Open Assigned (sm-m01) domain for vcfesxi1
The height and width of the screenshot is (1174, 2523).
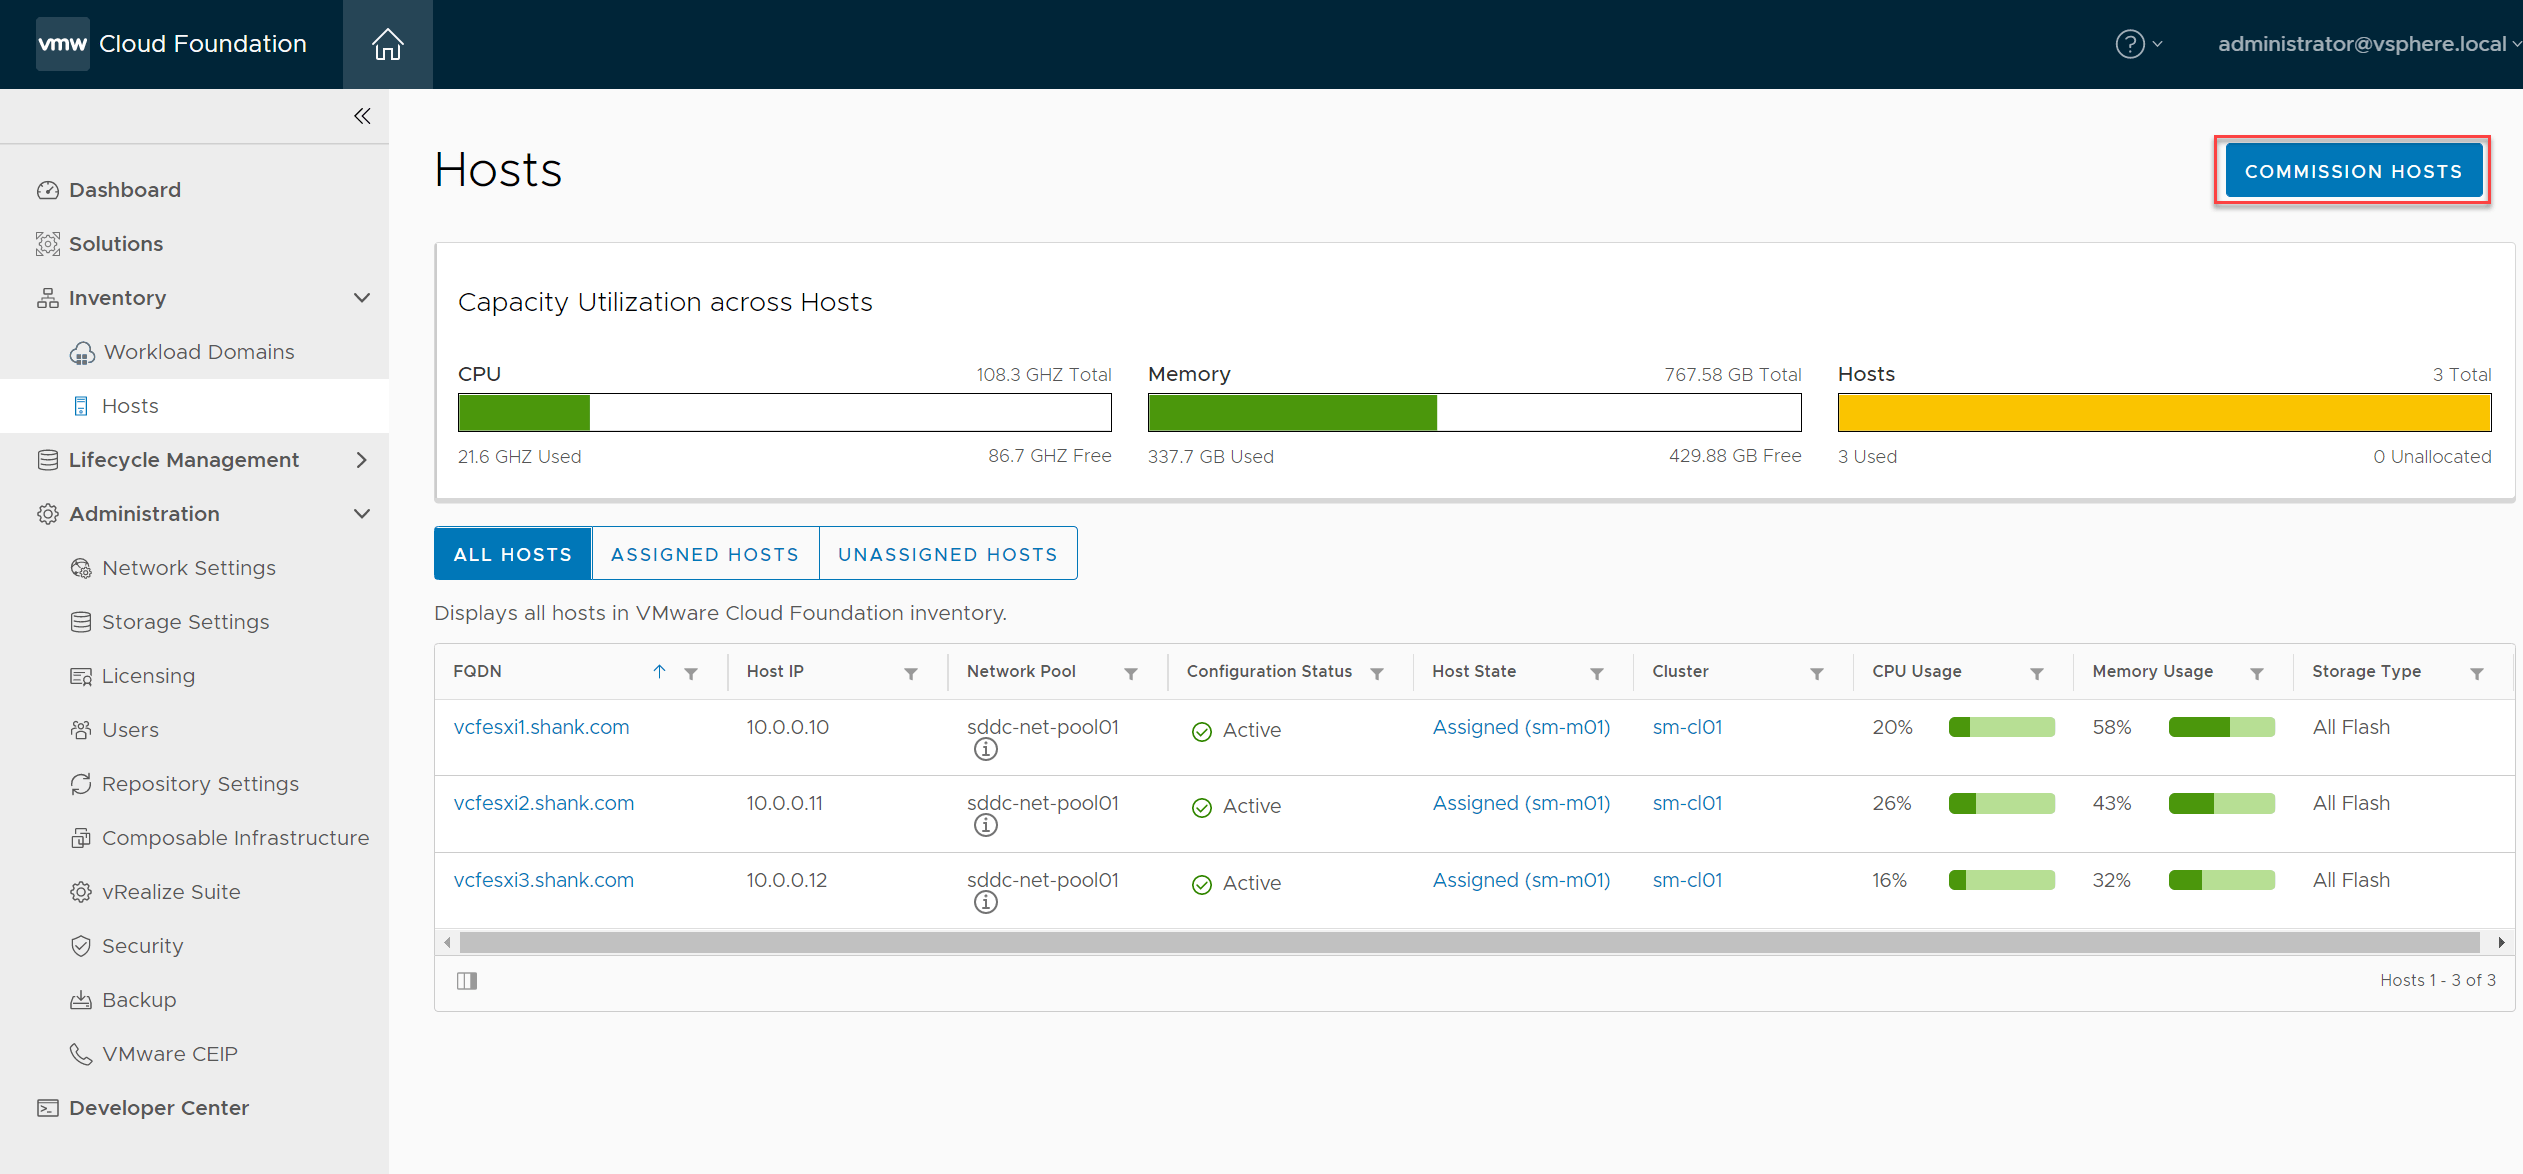[x=1521, y=727]
